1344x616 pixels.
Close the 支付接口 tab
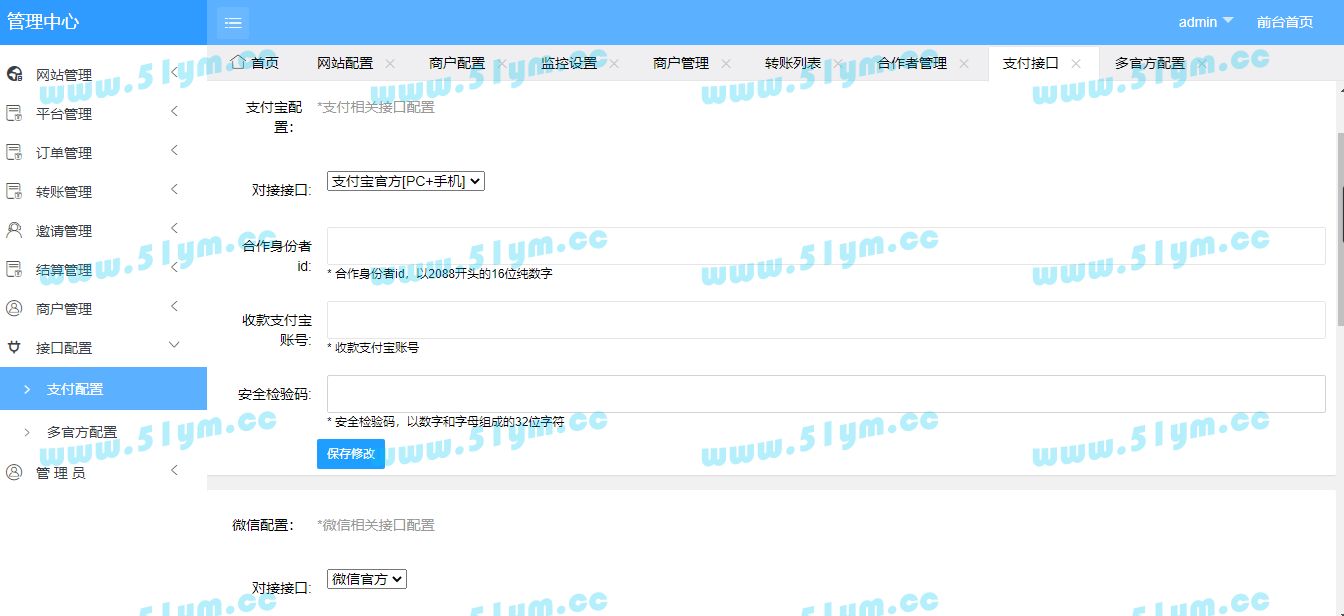(1076, 63)
